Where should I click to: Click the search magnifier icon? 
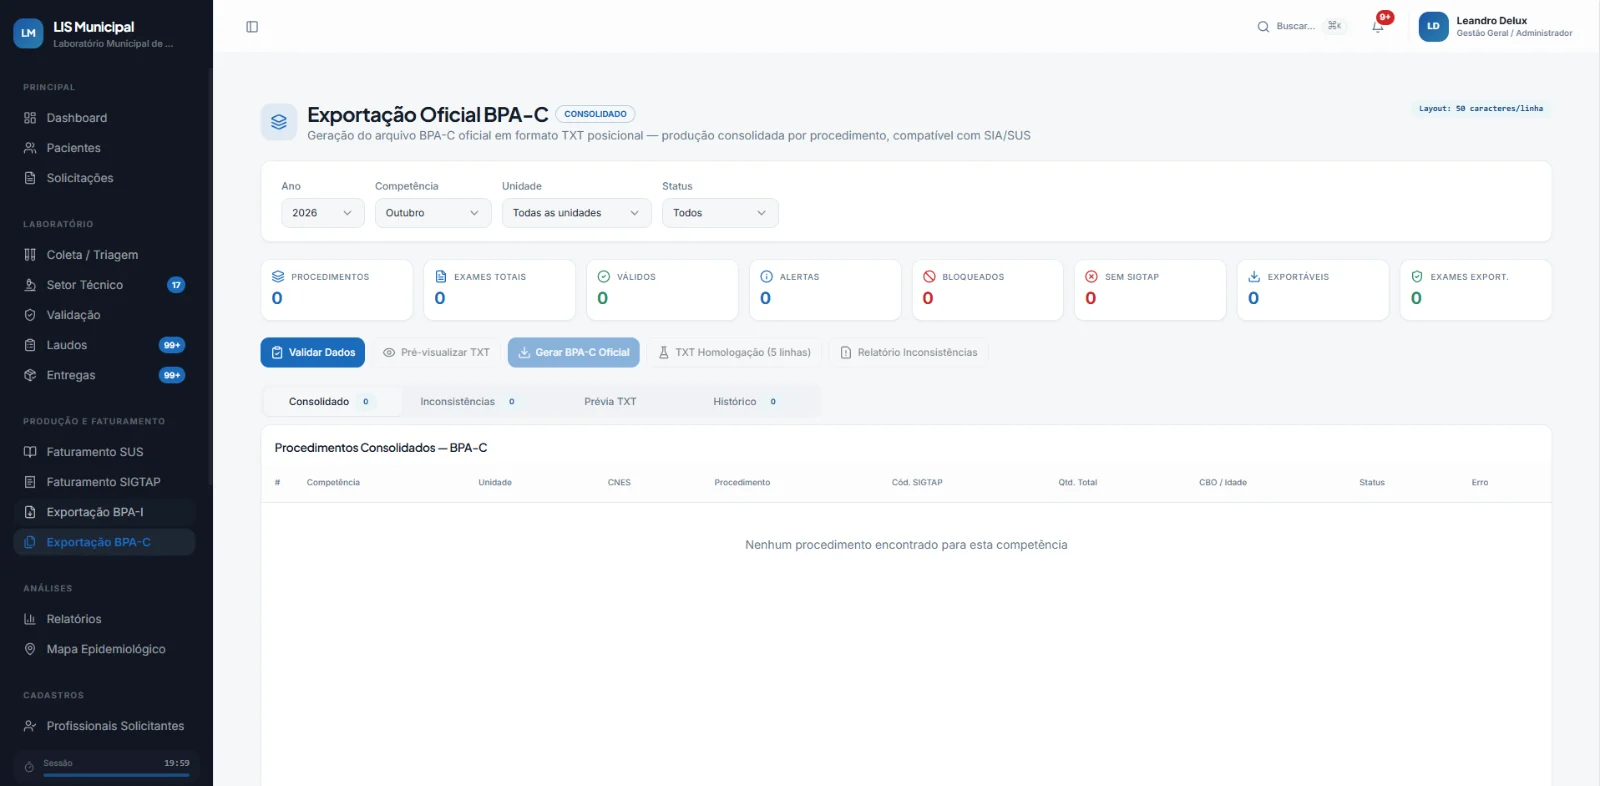(1263, 27)
